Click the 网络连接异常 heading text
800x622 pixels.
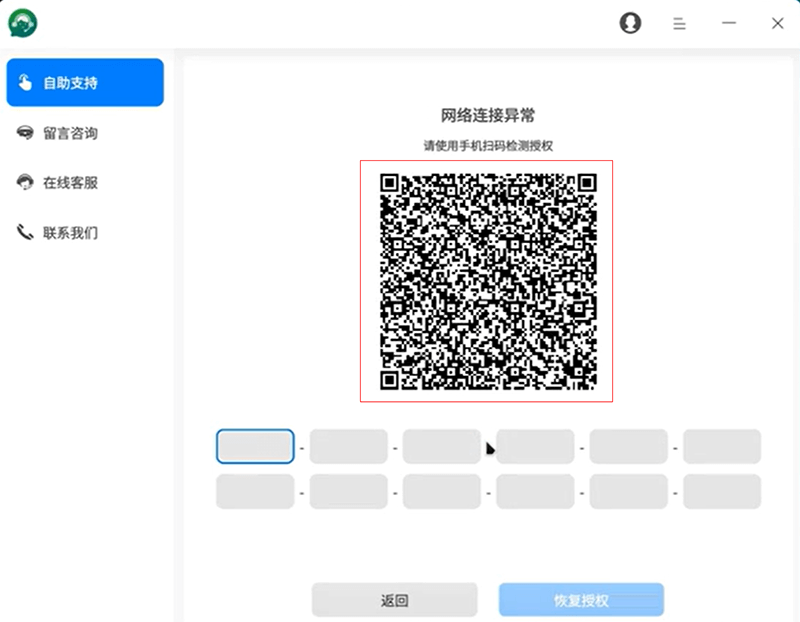487,115
